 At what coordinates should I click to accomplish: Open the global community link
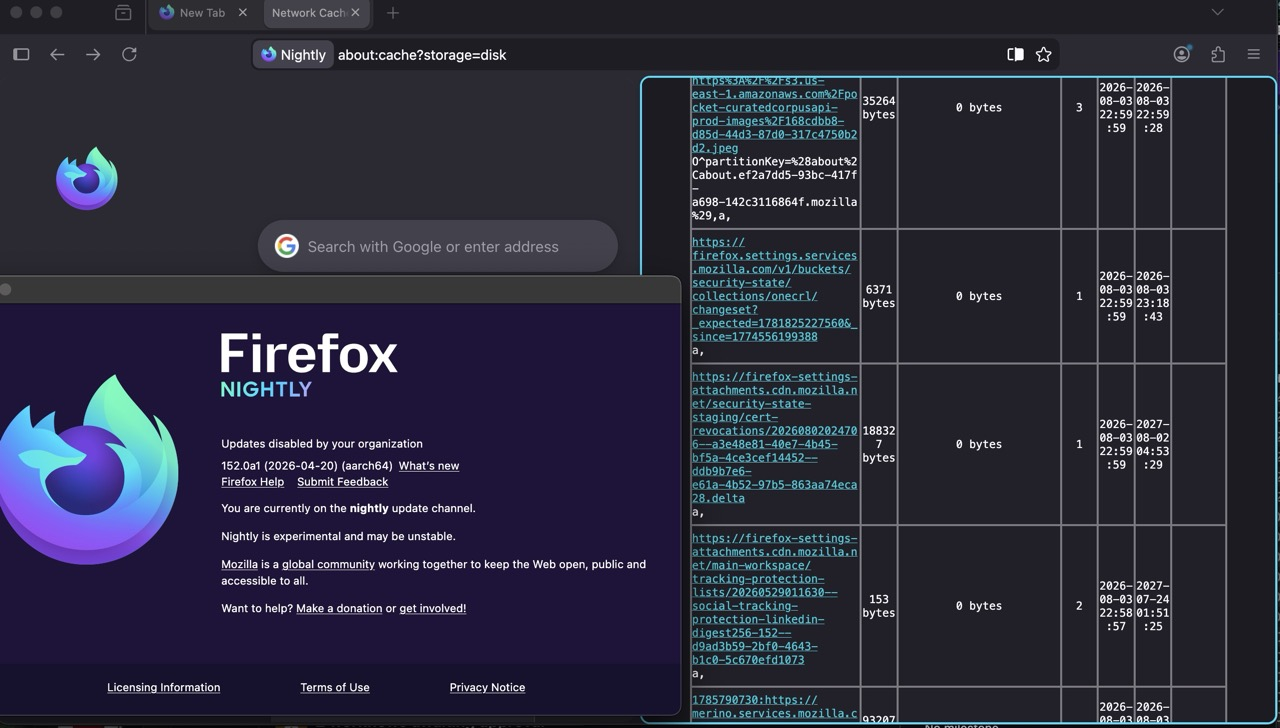pos(328,564)
